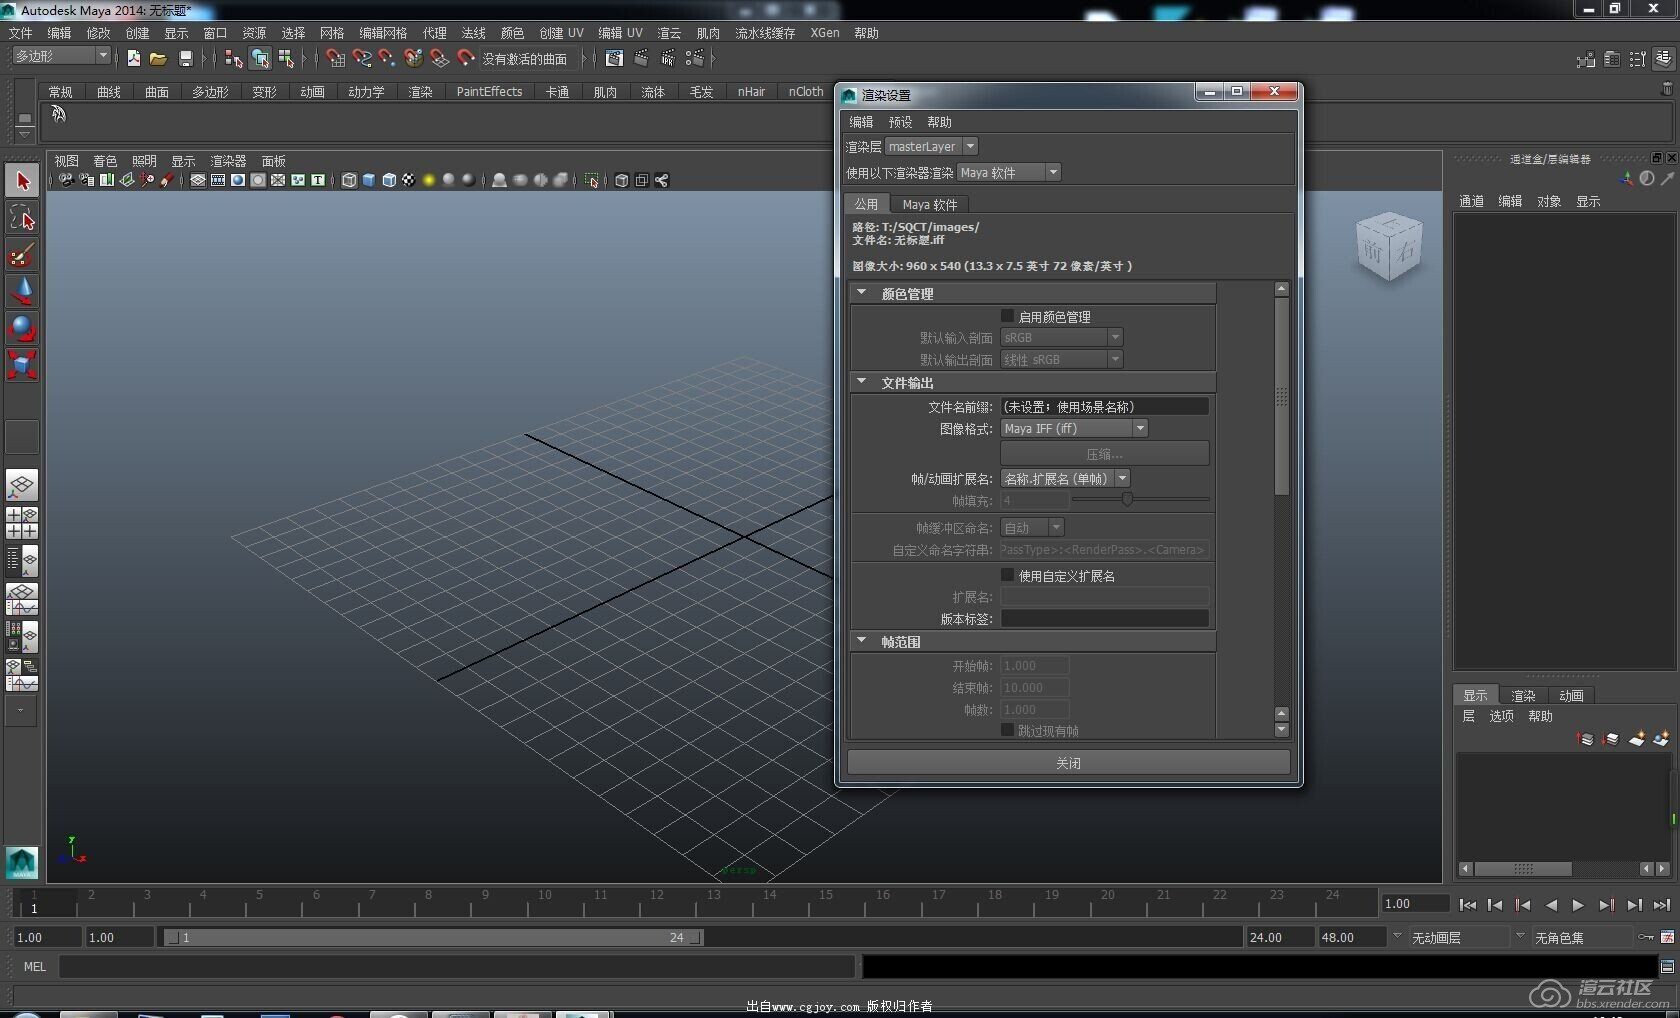The width and height of the screenshot is (1680, 1018).
Task: Pick the Move tool cone icon
Action: pos(22,291)
